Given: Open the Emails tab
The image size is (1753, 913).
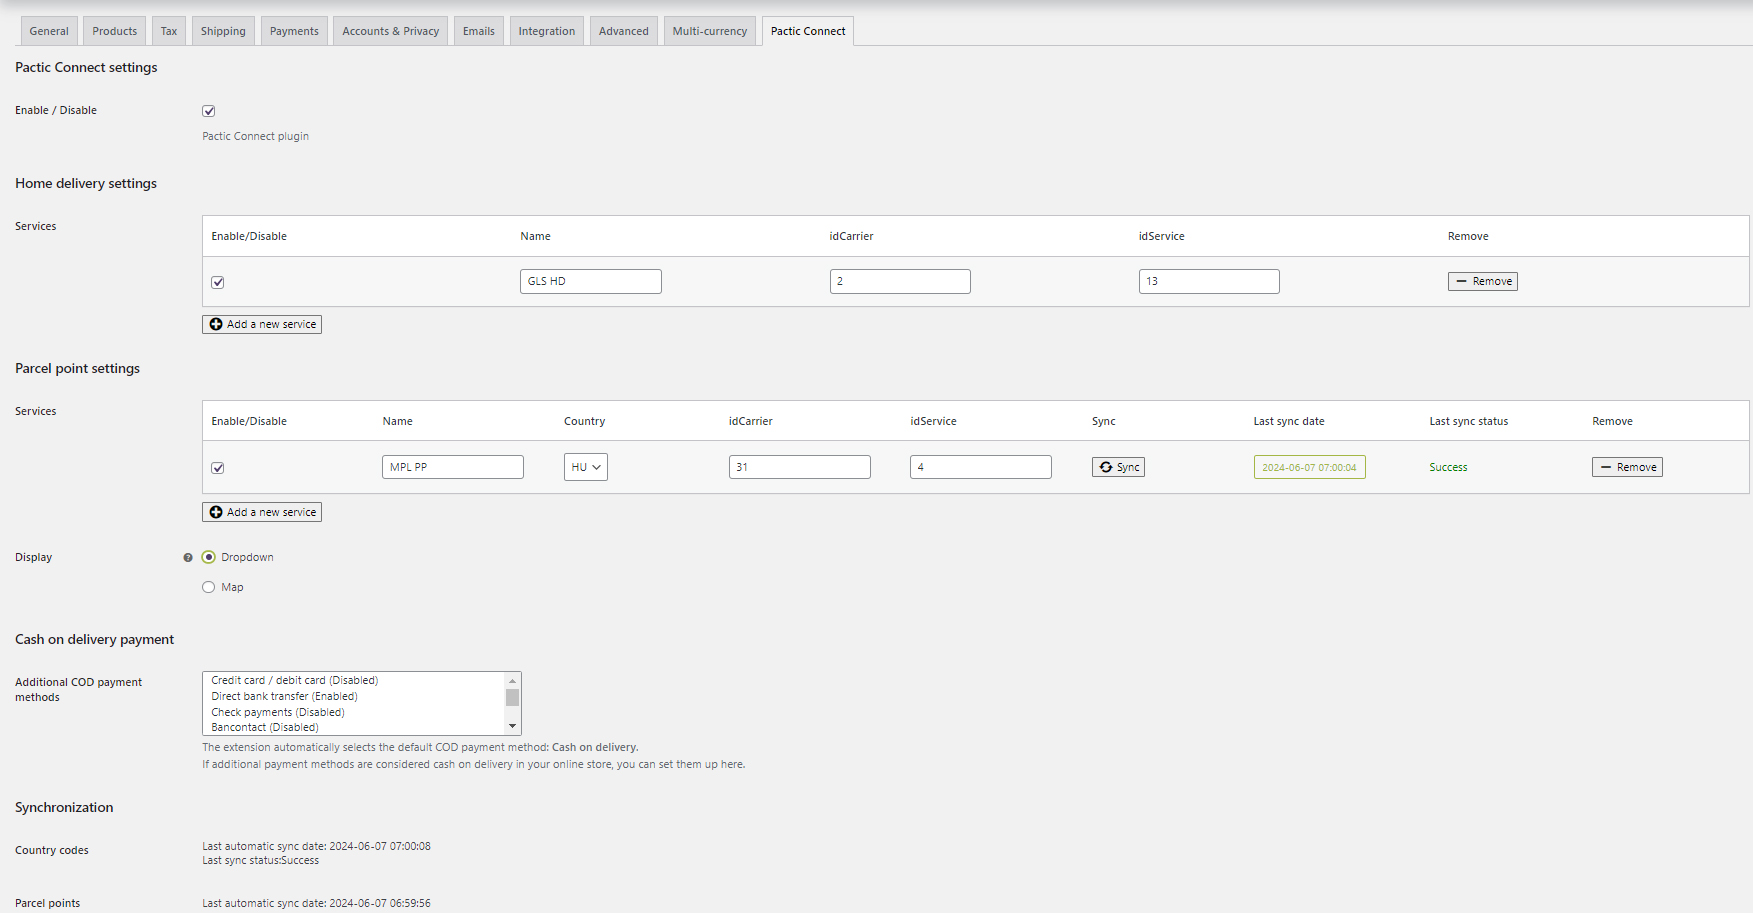Looking at the screenshot, I should point(479,31).
